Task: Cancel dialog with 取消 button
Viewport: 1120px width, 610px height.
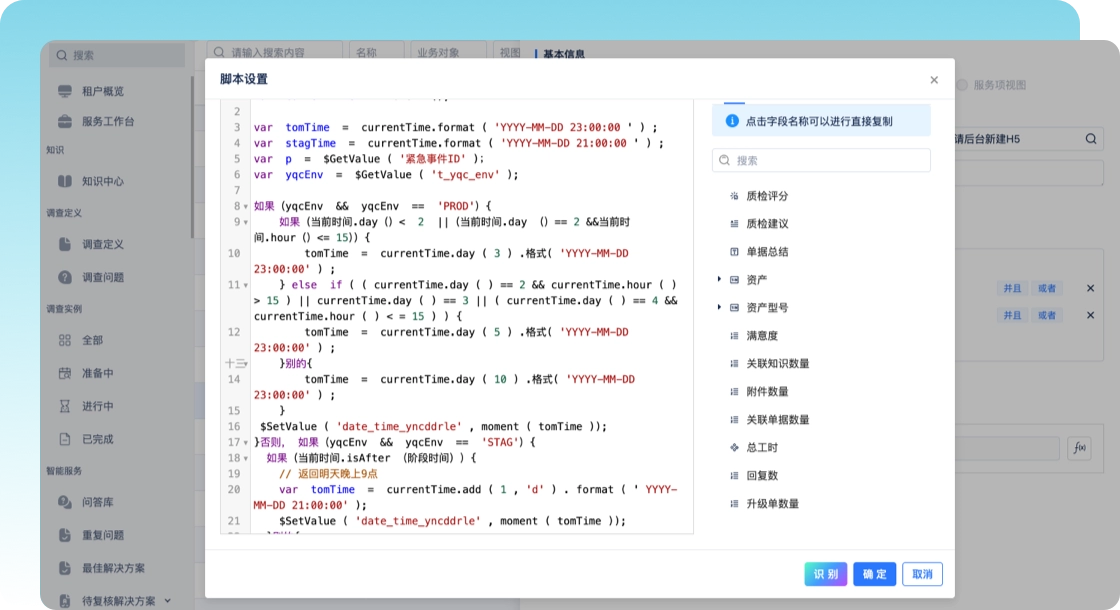Action: (922, 574)
